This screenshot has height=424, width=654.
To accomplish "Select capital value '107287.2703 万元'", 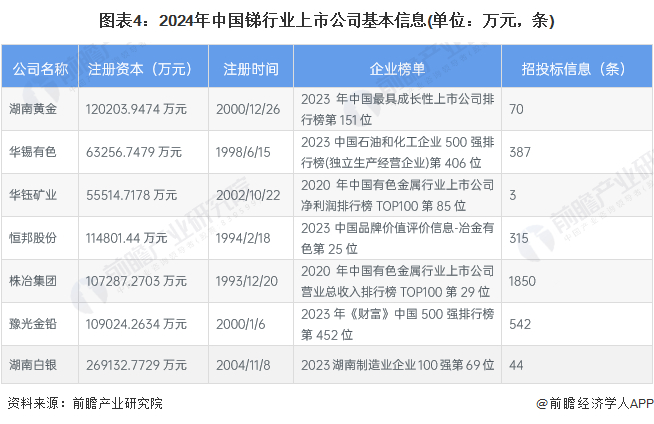I will (136, 281).
